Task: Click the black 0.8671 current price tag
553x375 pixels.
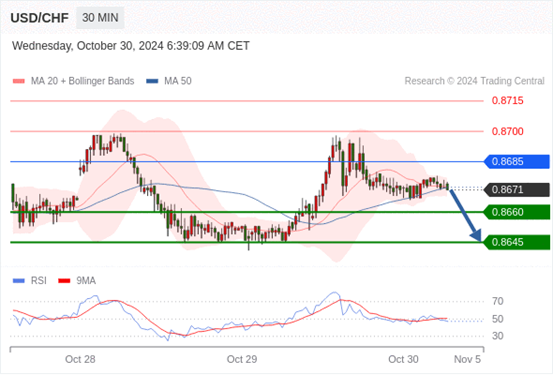Action: 517,190
